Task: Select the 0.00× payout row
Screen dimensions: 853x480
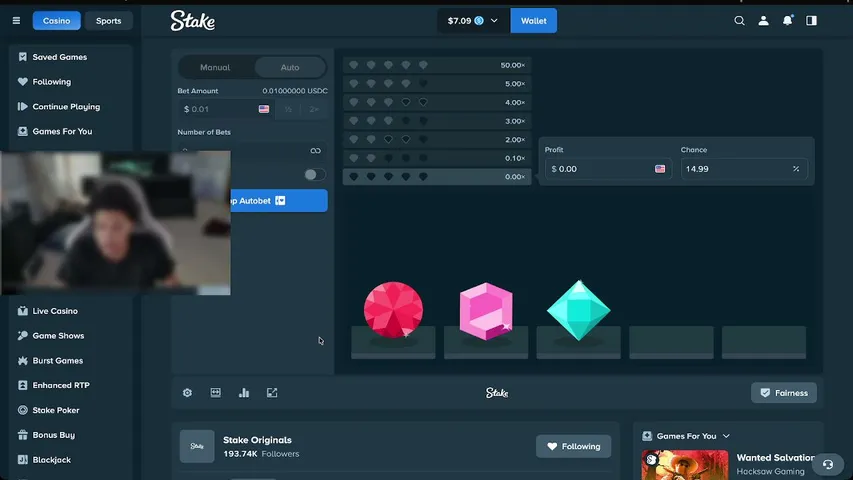Action: pyautogui.click(x=437, y=176)
